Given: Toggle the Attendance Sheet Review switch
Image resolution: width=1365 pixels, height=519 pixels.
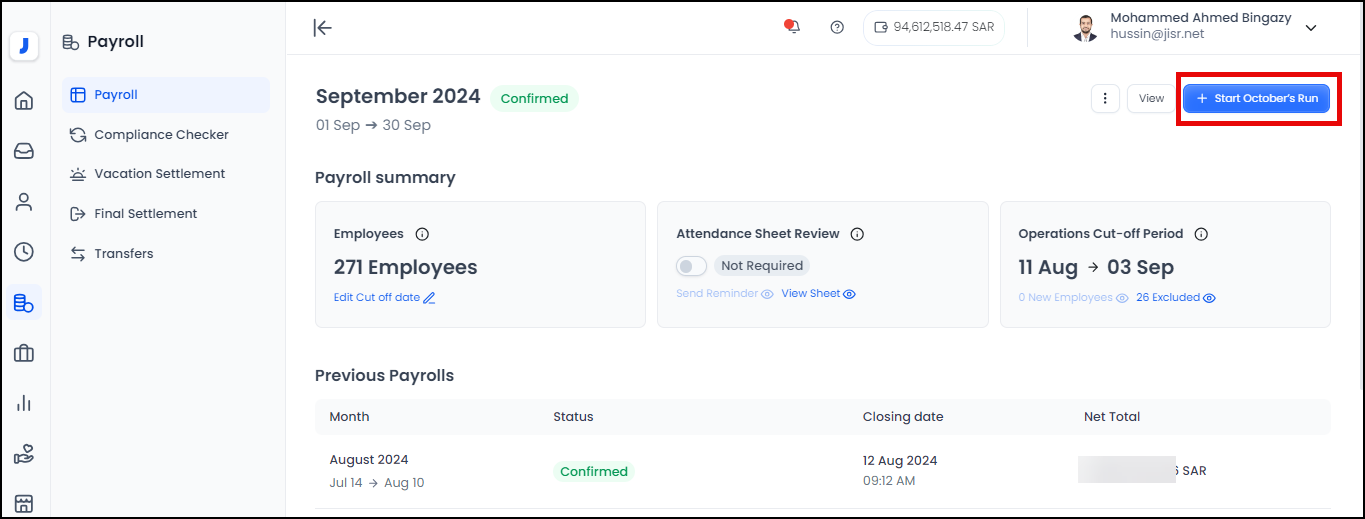Looking at the screenshot, I should click(x=692, y=266).
